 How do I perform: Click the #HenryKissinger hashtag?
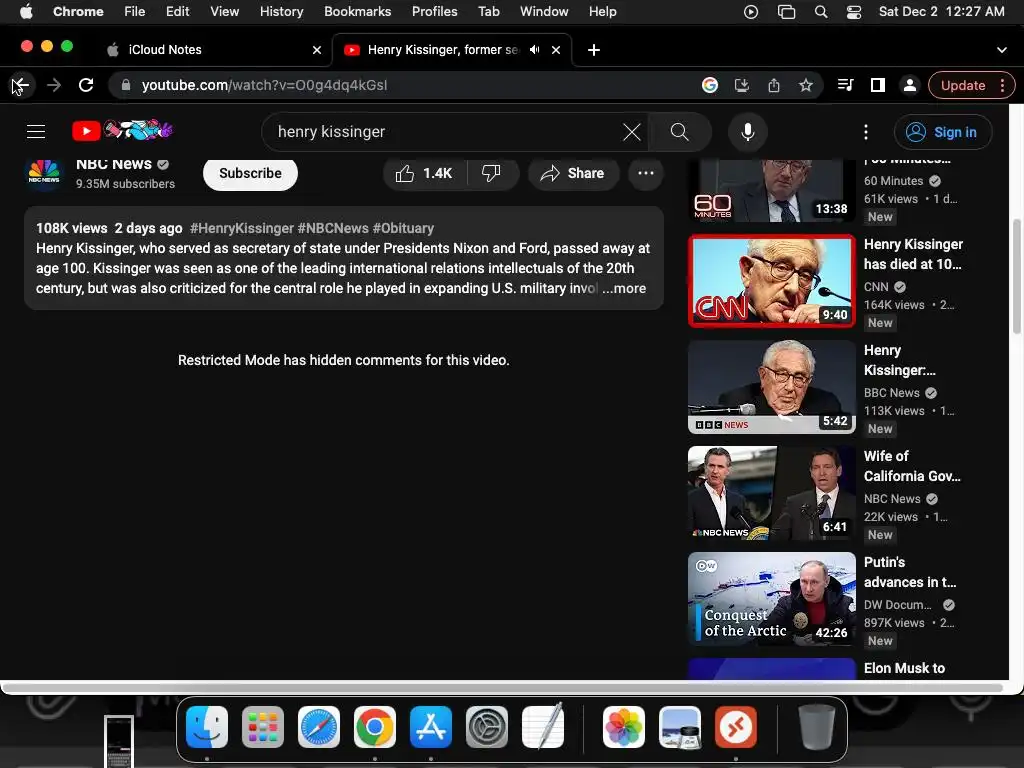coord(242,229)
